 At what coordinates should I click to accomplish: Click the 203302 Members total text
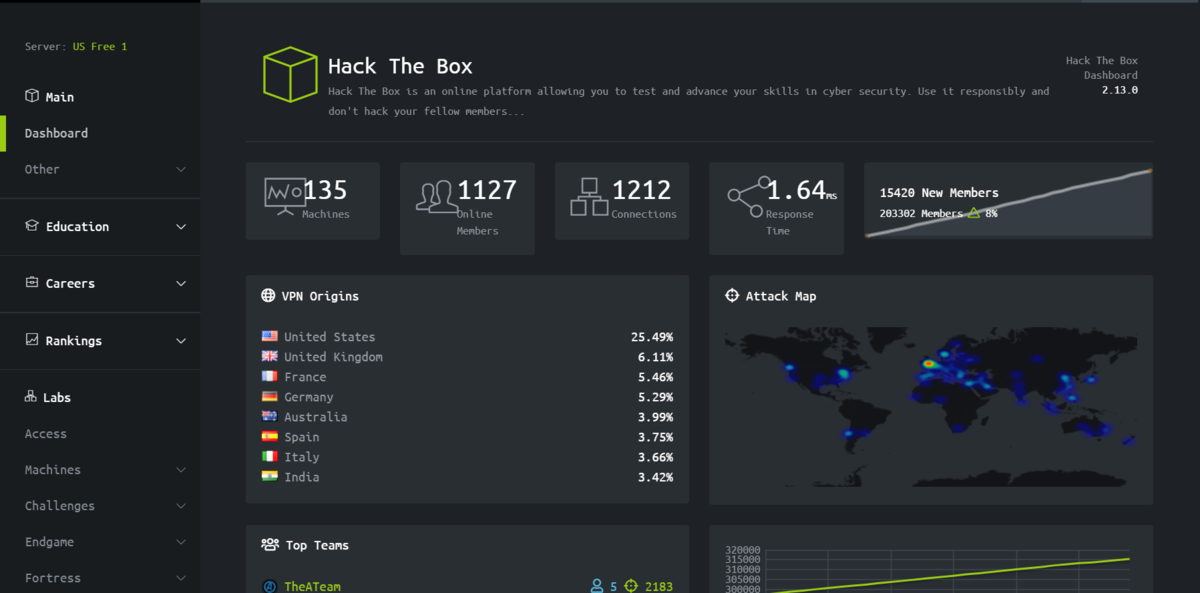pos(921,213)
